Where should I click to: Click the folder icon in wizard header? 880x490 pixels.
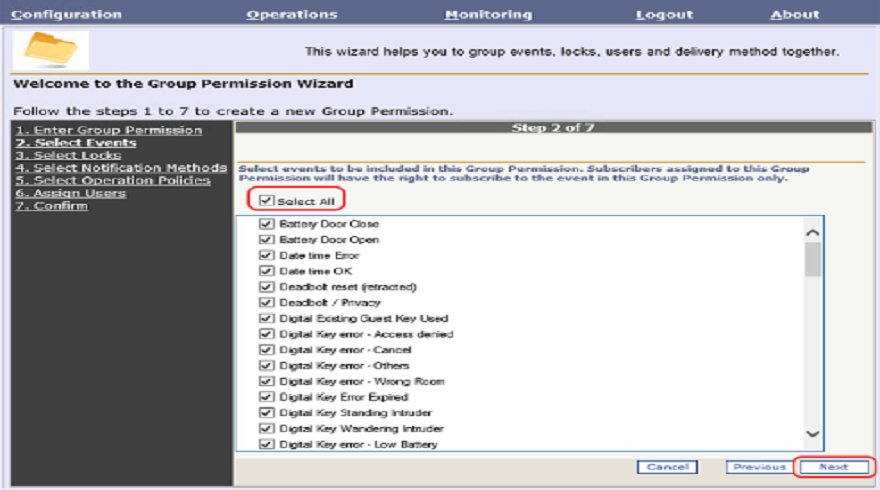[x=50, y=50]
